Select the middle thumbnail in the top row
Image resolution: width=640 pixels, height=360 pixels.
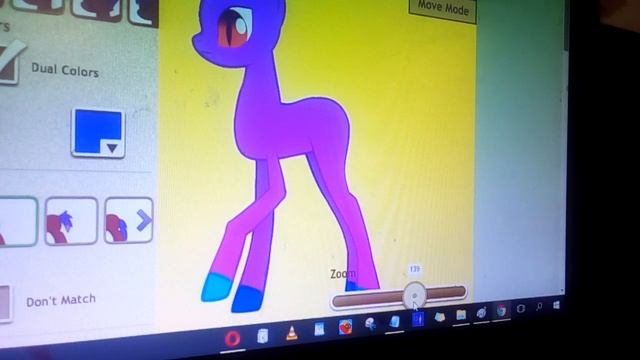pyautogui.click(x=96, y=10)
